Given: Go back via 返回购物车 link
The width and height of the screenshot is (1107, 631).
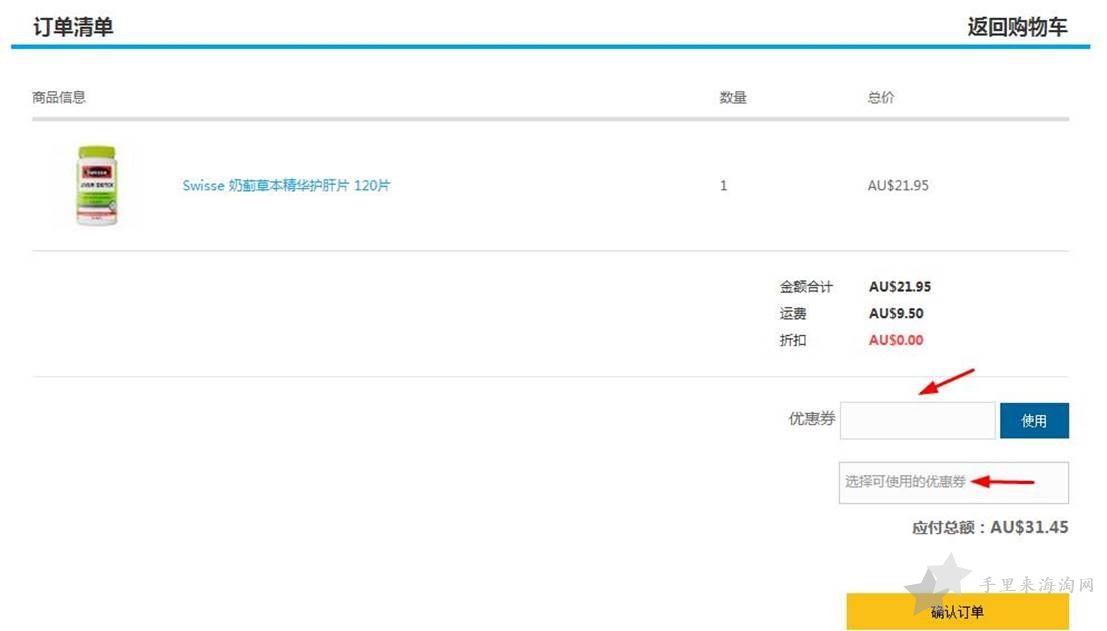Looking at the screenshot, I should [1017, 27].
